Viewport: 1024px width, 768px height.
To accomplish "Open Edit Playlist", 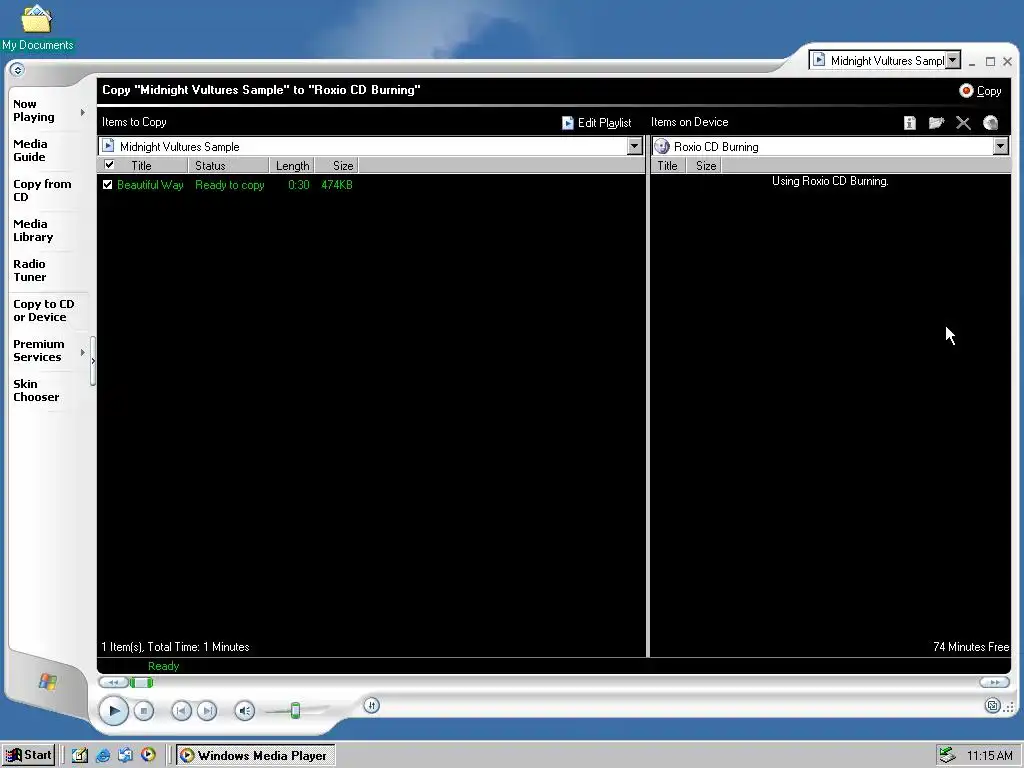I will coord(596,123).
